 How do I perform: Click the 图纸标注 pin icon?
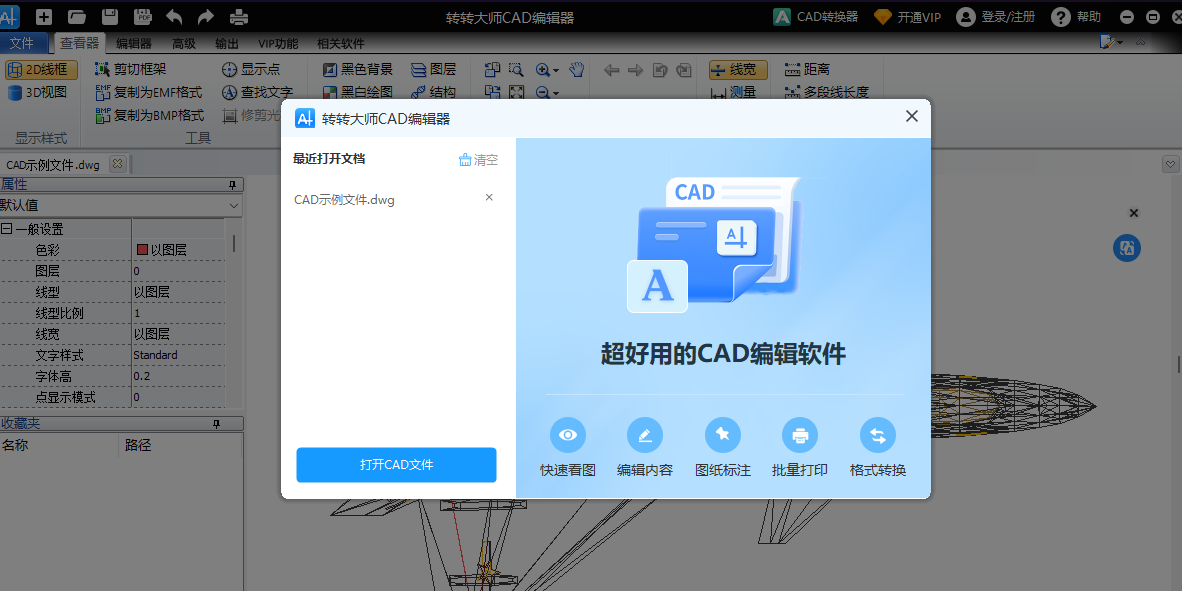pyautogui.click(x=722, y=435)
